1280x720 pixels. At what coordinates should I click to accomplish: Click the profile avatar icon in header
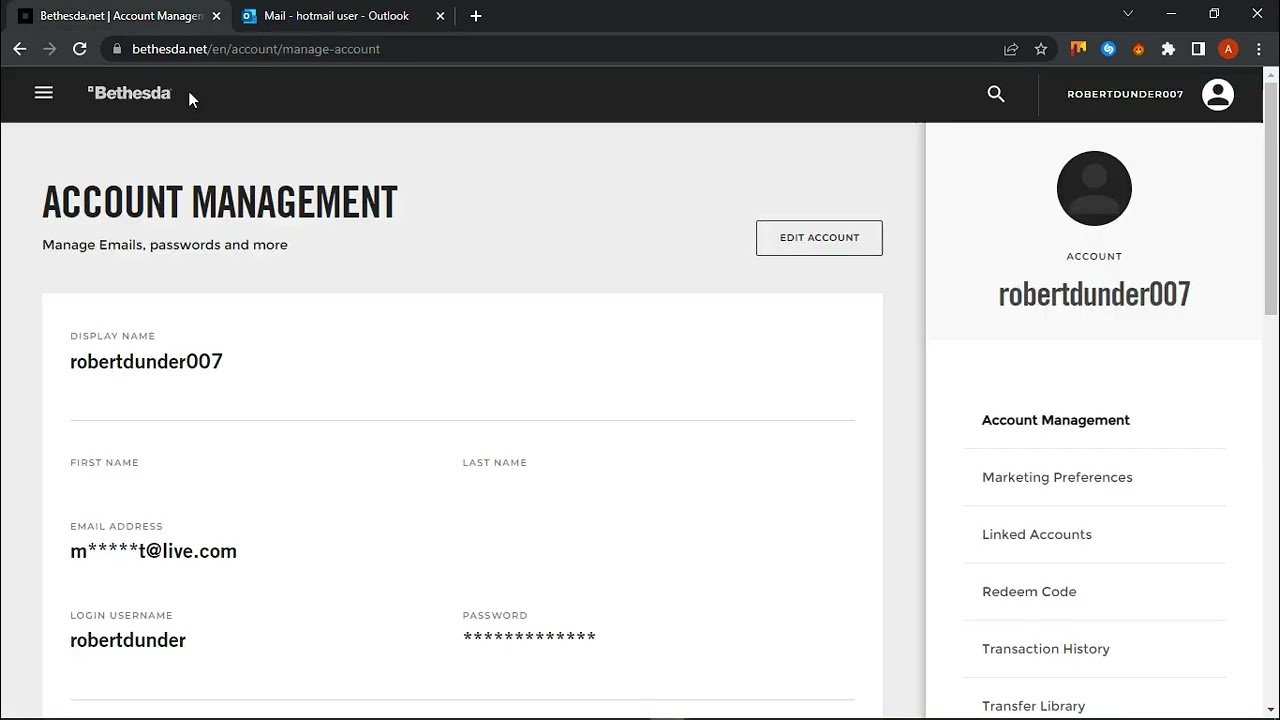pyautogui.click(x=1218, y=94)
